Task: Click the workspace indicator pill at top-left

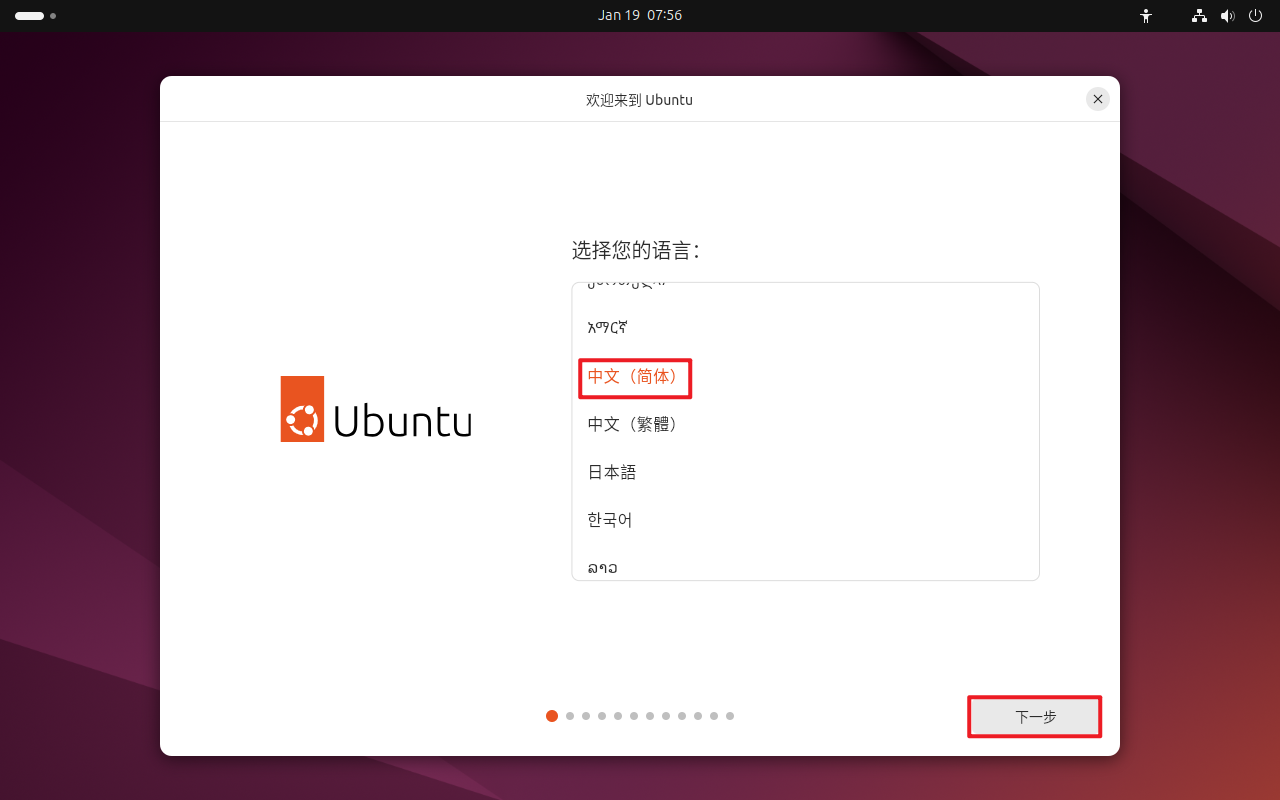Action: point(29,16)
